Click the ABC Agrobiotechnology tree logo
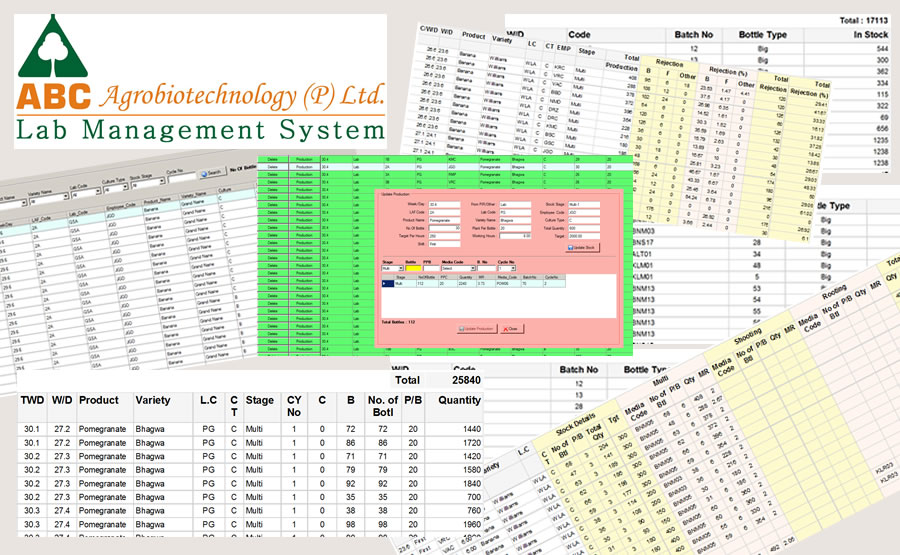 click(53, 46)
